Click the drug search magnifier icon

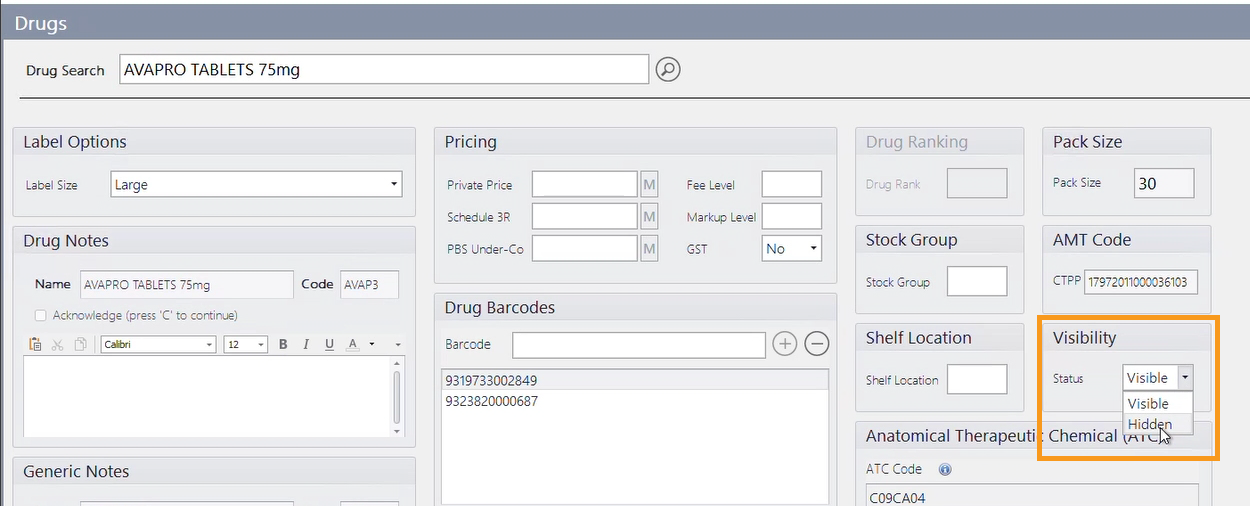668,70
